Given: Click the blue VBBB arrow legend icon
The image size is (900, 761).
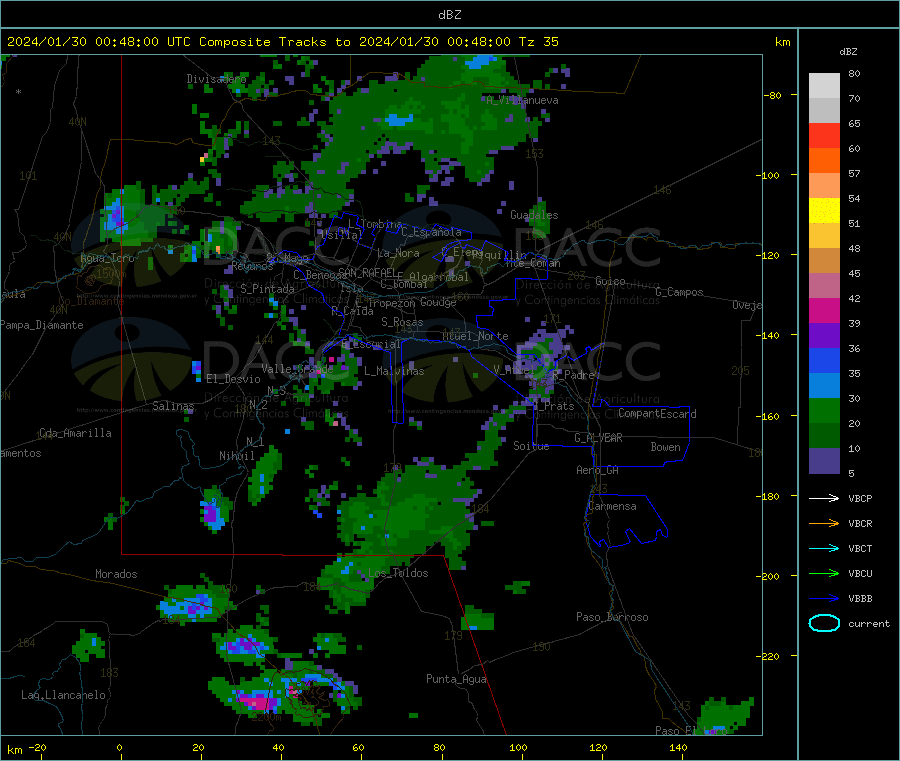Looking at the screenshot, I should point(824,598).
